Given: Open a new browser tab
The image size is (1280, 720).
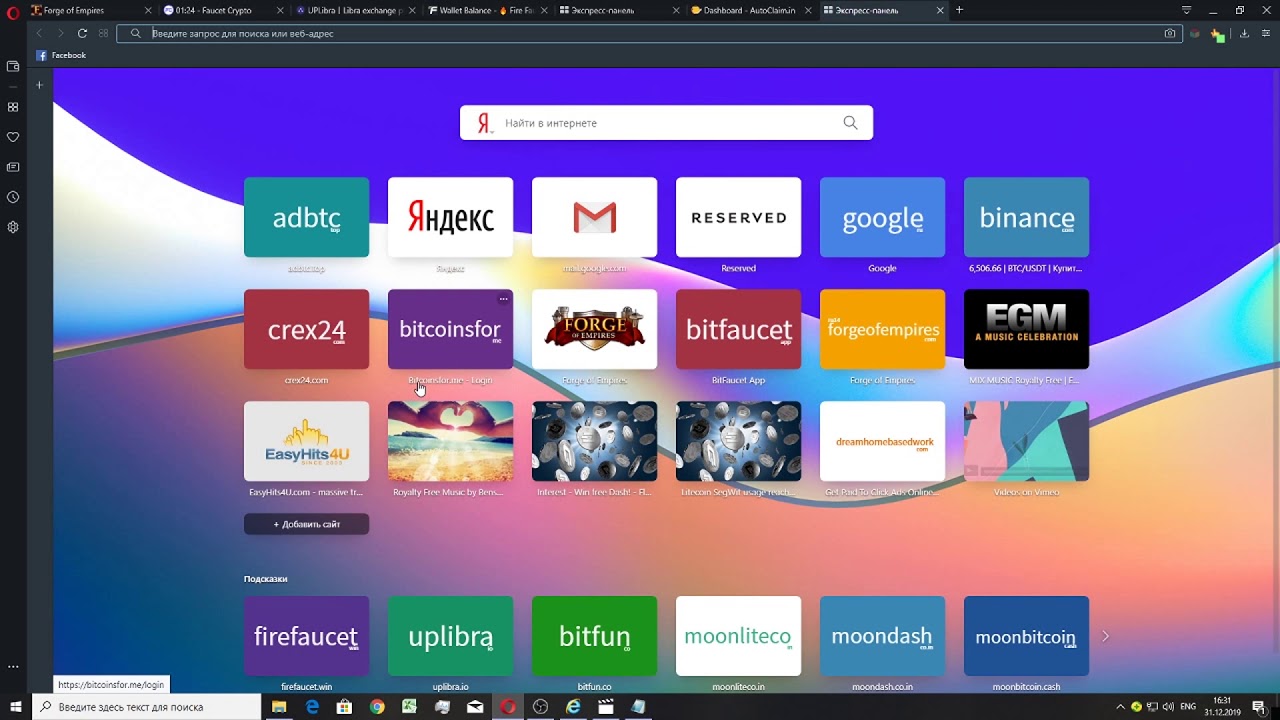Looking at the screenshot, I should point(959,10).
